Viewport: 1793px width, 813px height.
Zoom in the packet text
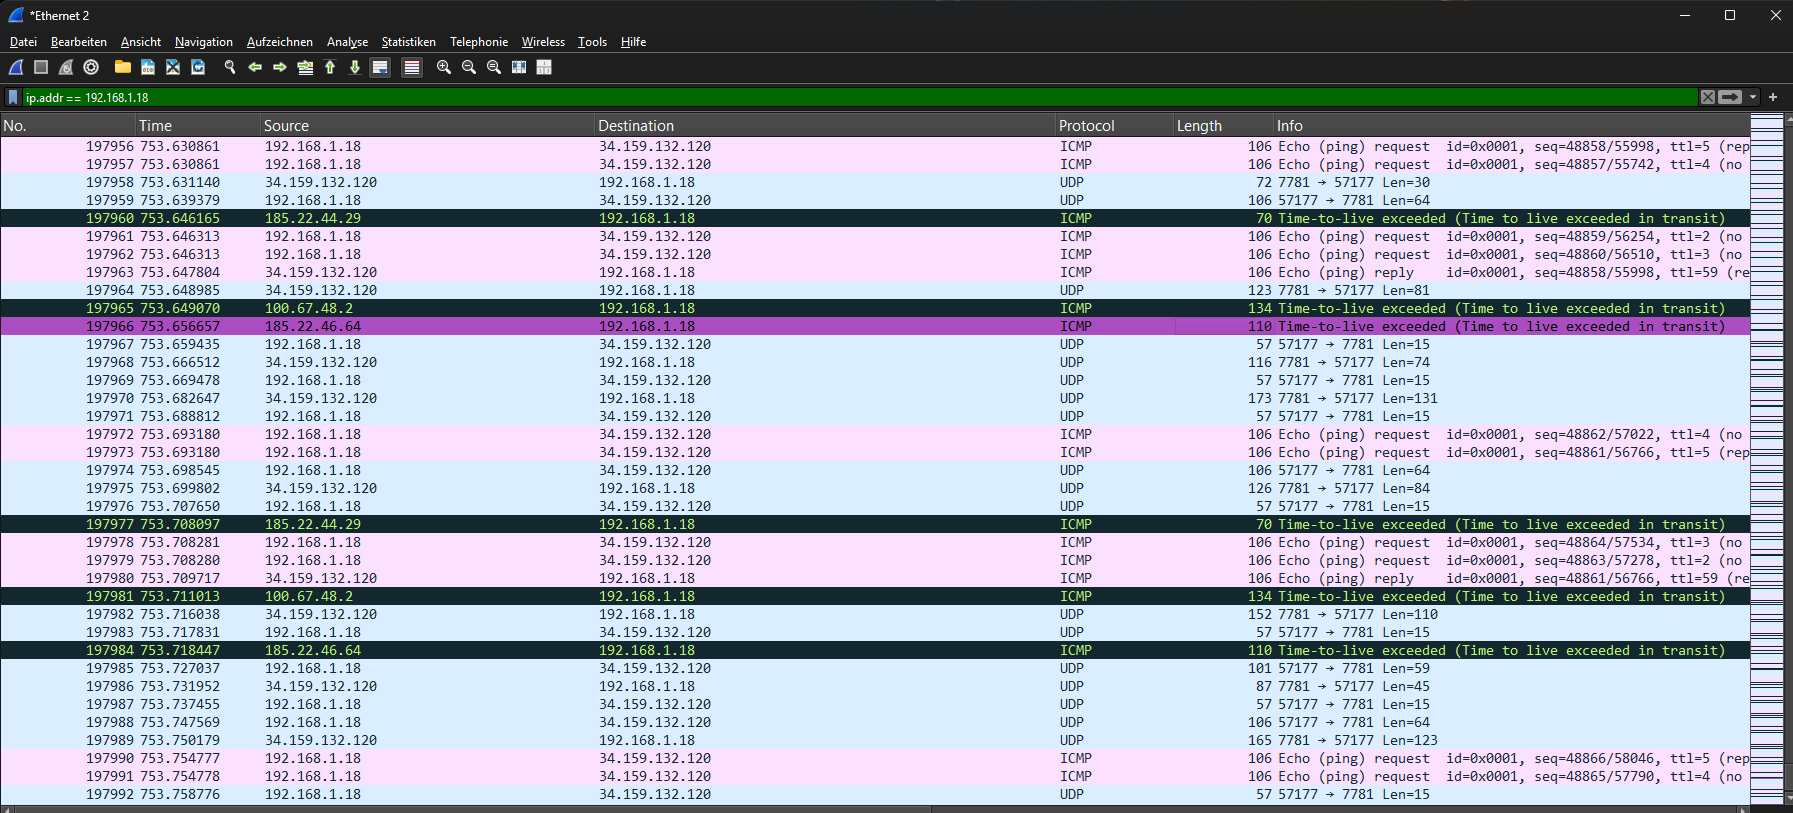click(444, 67)
